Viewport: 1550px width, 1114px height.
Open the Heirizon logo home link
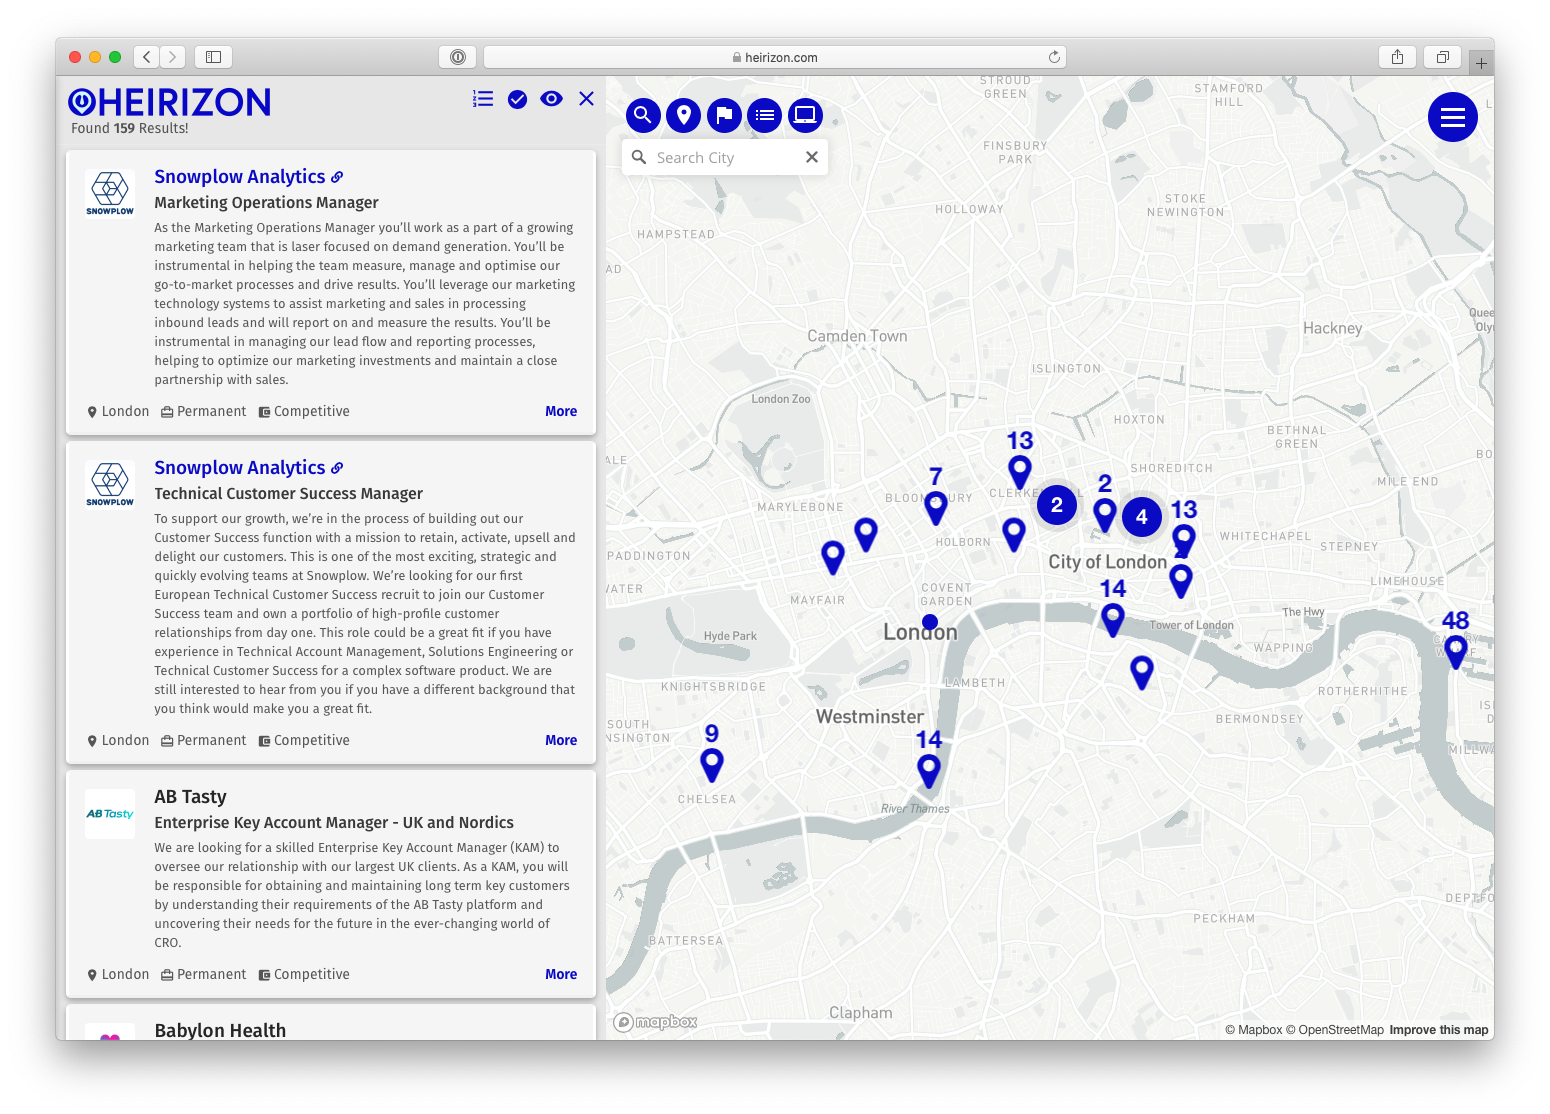tap(169, 102)
